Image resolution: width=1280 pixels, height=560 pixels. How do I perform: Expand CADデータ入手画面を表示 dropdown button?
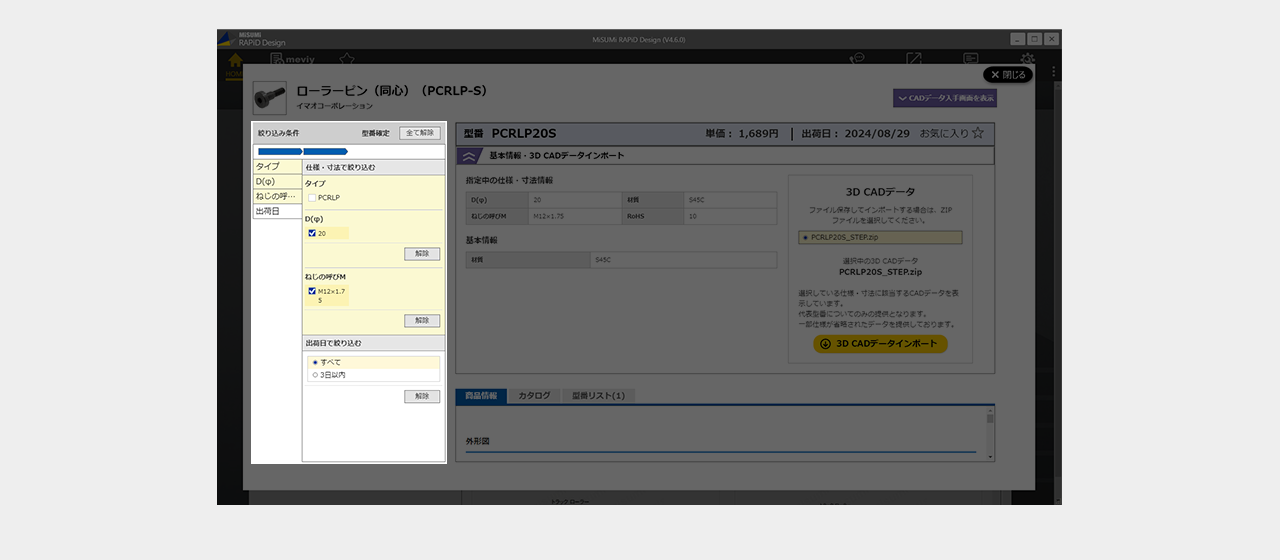944,98
